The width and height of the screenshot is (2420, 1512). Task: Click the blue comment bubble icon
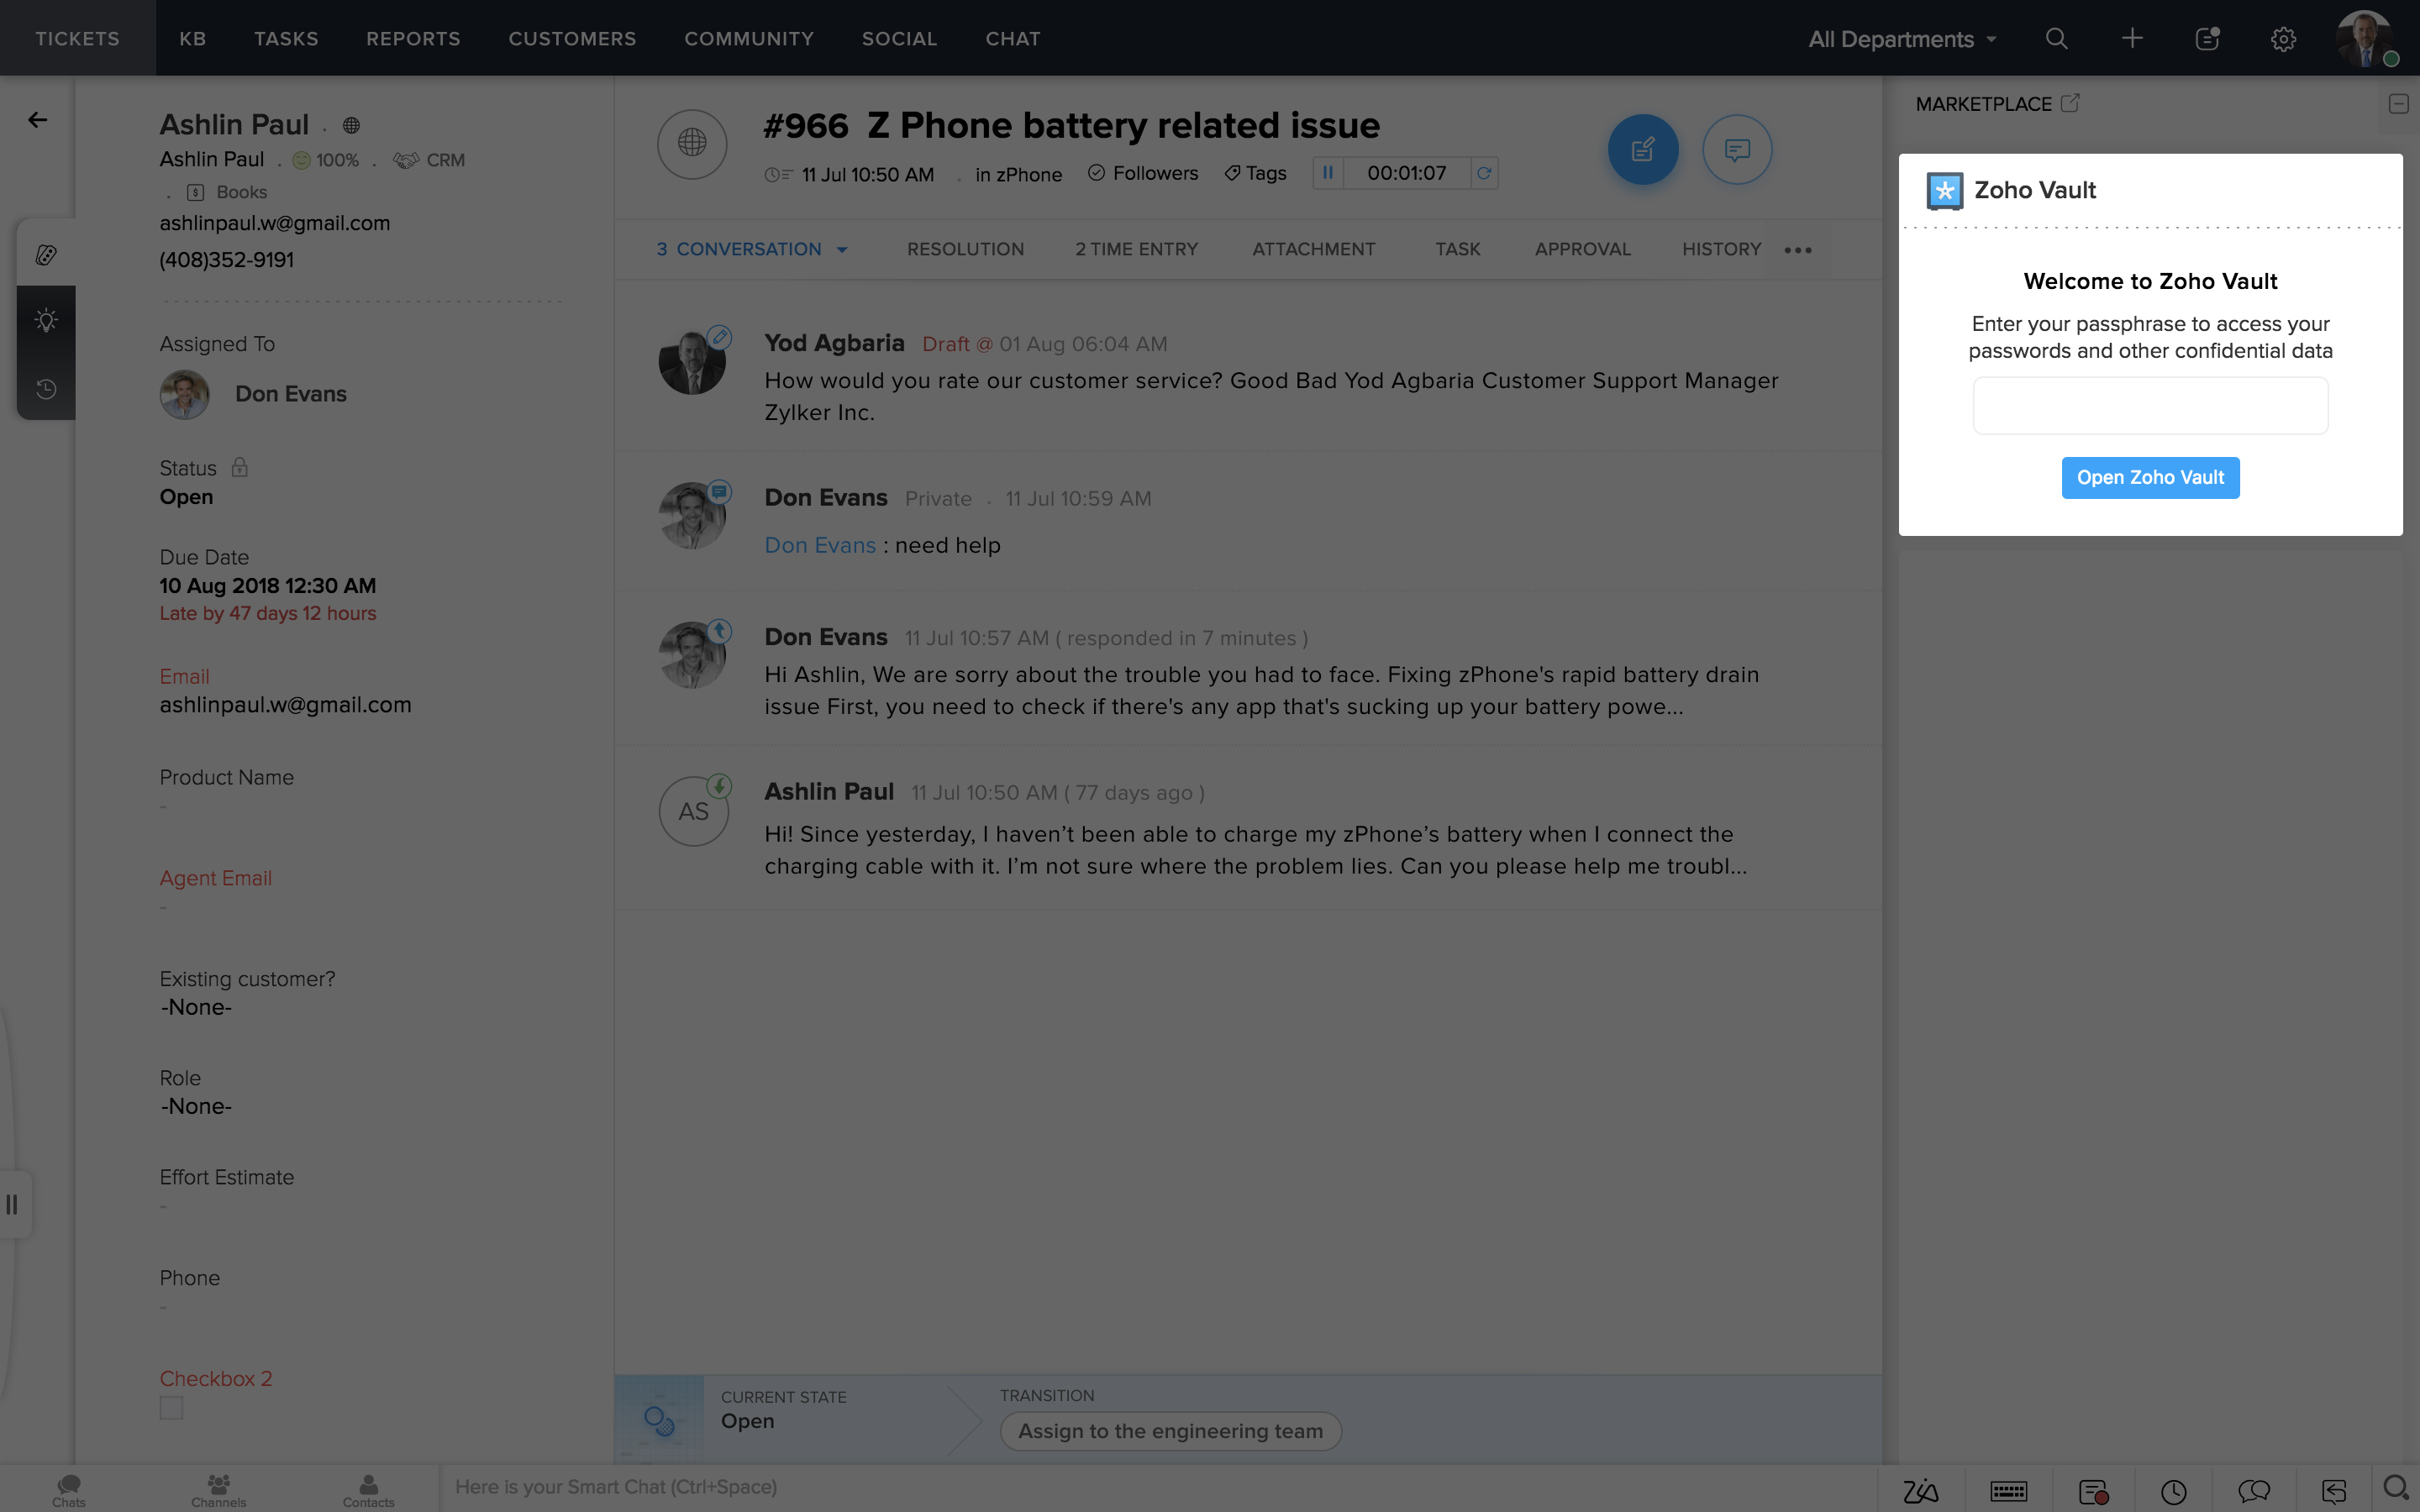[x=1737, y=150]
